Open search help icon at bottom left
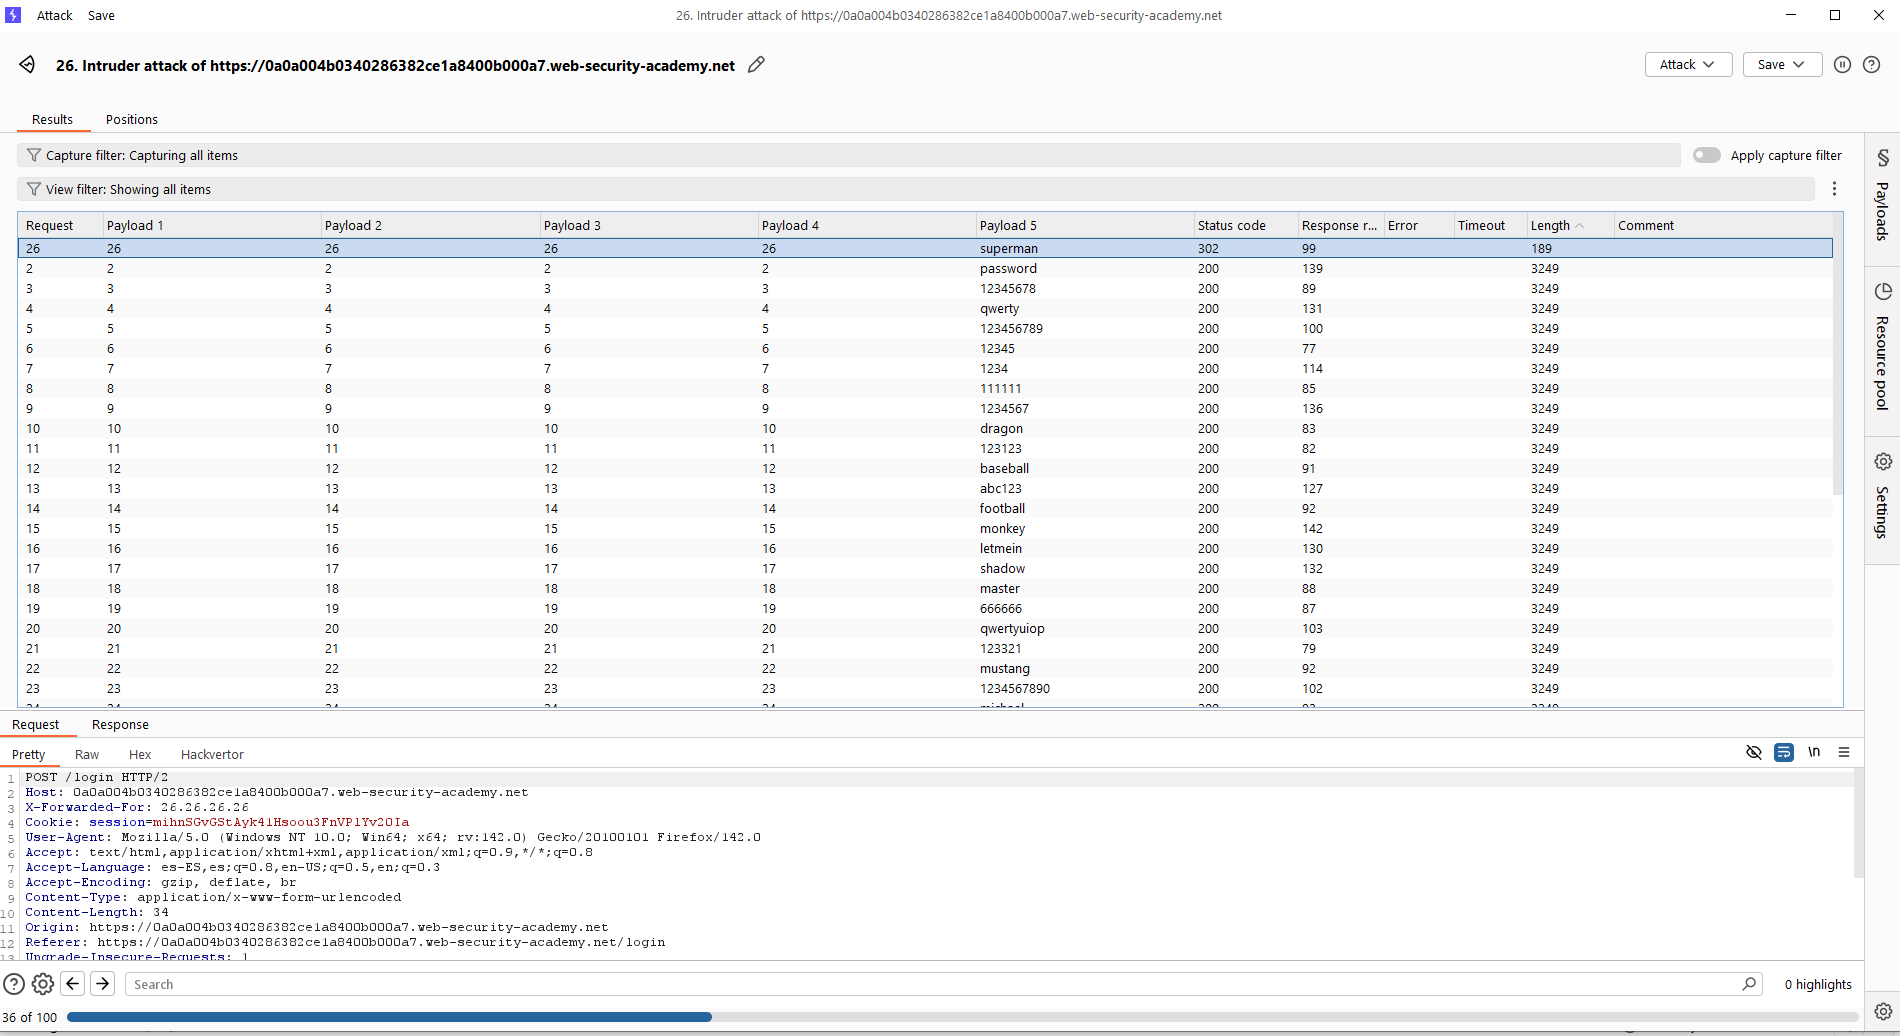Image resolution: width=1900 pixels, height=1036 pixels. point(14,984)
